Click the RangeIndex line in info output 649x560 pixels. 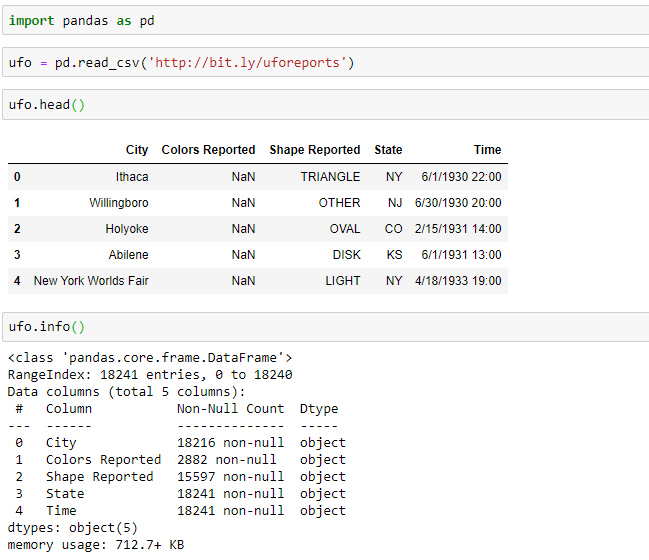coord(150,375)
